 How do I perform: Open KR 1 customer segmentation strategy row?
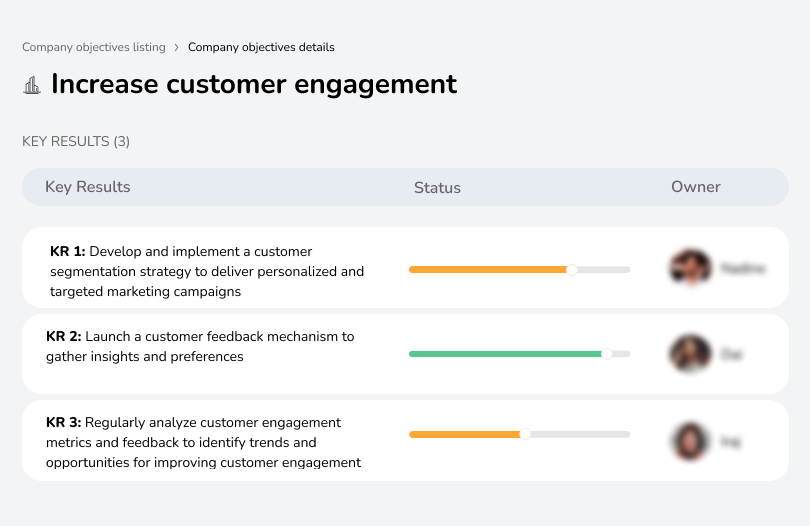click(405, 268)
